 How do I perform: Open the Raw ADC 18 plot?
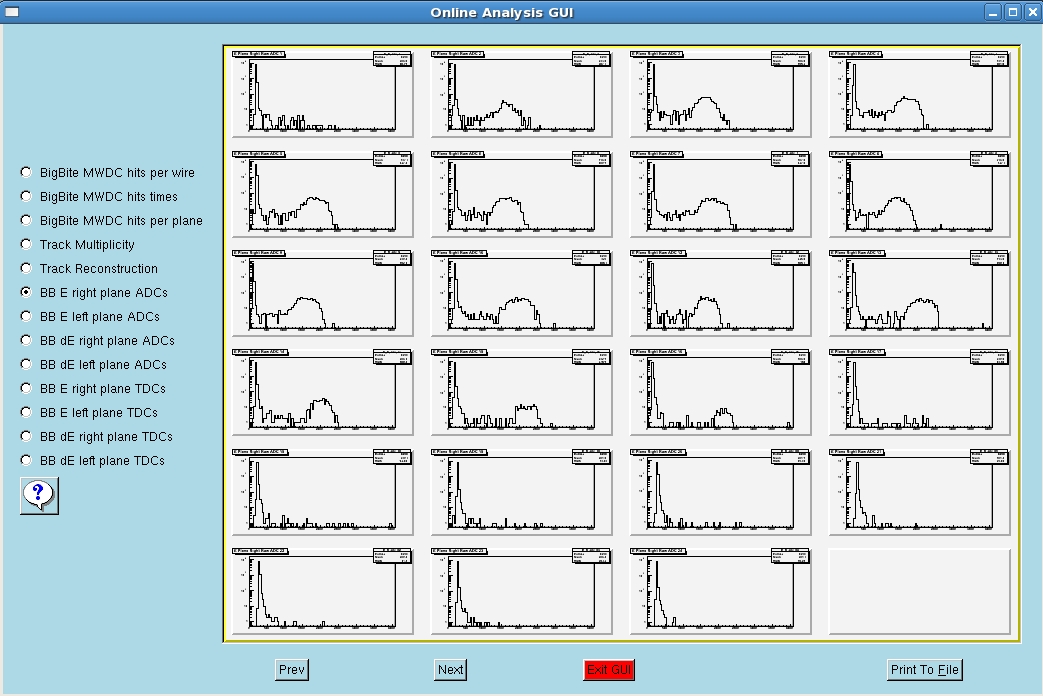coord(323,492)
